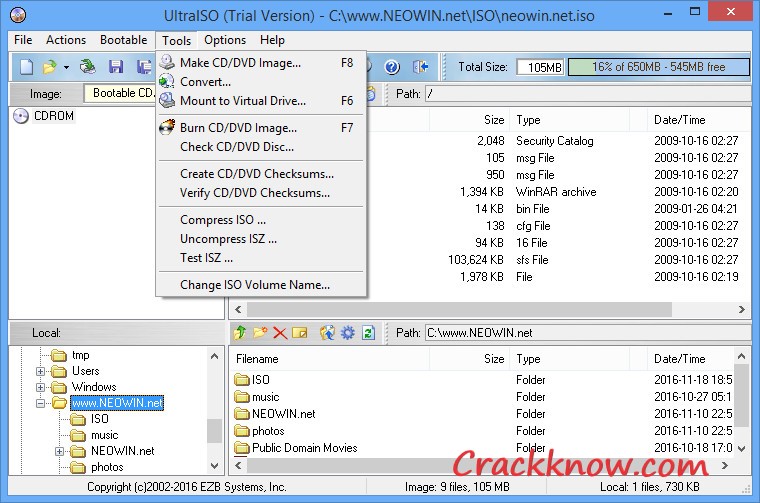Open the dropdown arrow beside Open icon
760x503 pixels.
coord(66,67)
